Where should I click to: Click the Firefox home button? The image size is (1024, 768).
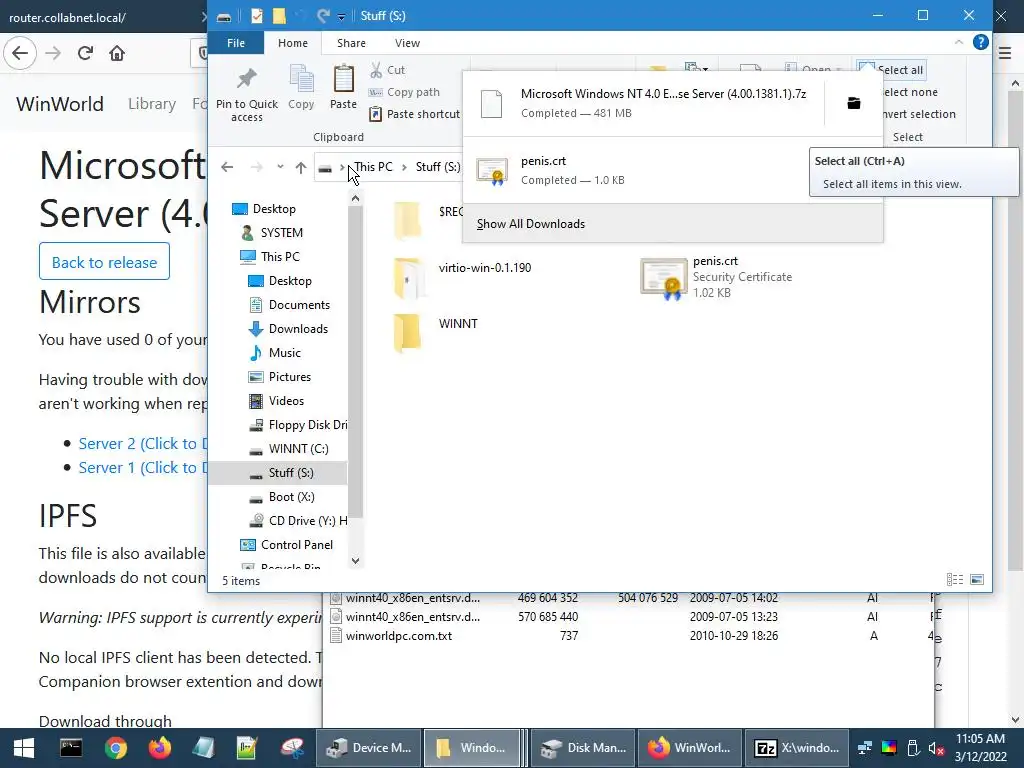(x=117, y=53)
